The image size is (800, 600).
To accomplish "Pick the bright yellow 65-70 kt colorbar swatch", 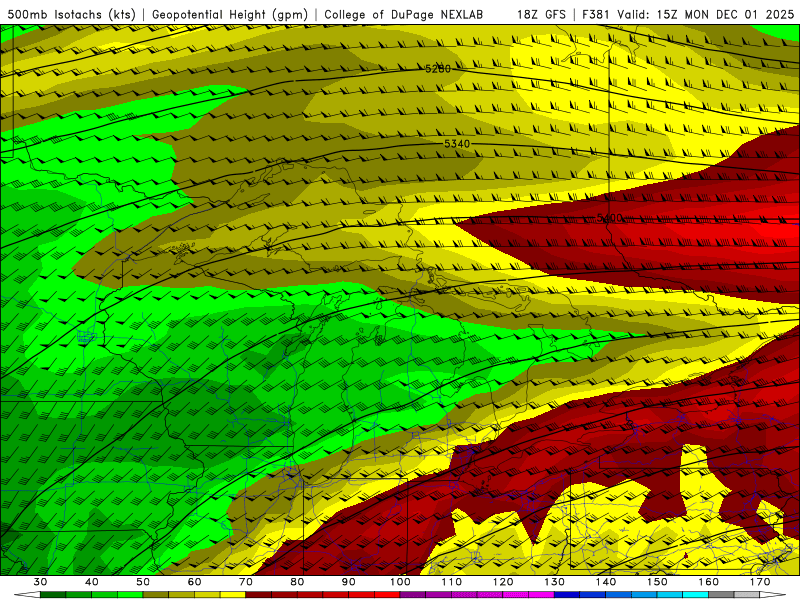I will pyautogui.click(x=233, y=595).
